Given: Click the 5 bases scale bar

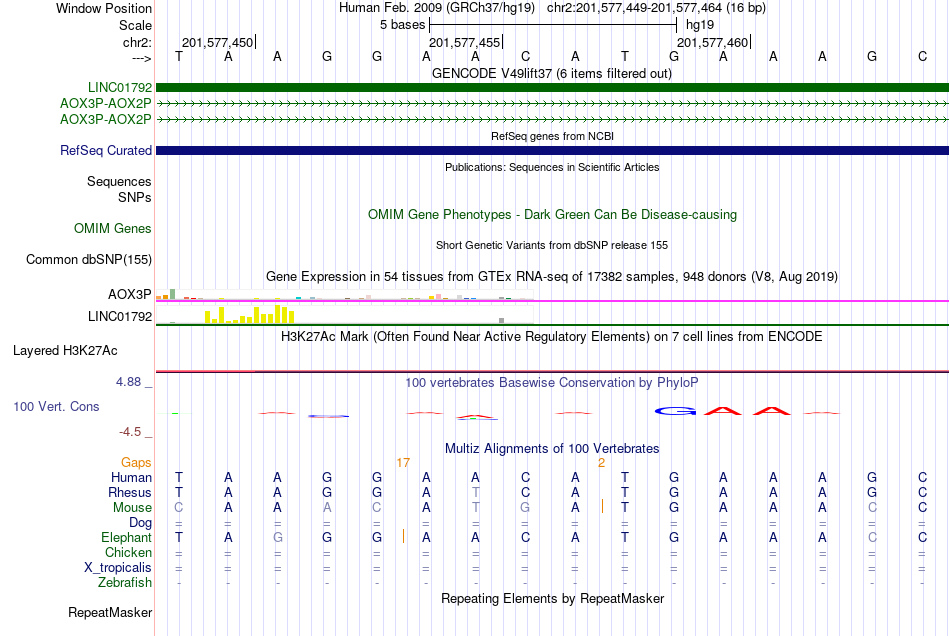Looking at the screenshot, I should (x=553, y=25).
